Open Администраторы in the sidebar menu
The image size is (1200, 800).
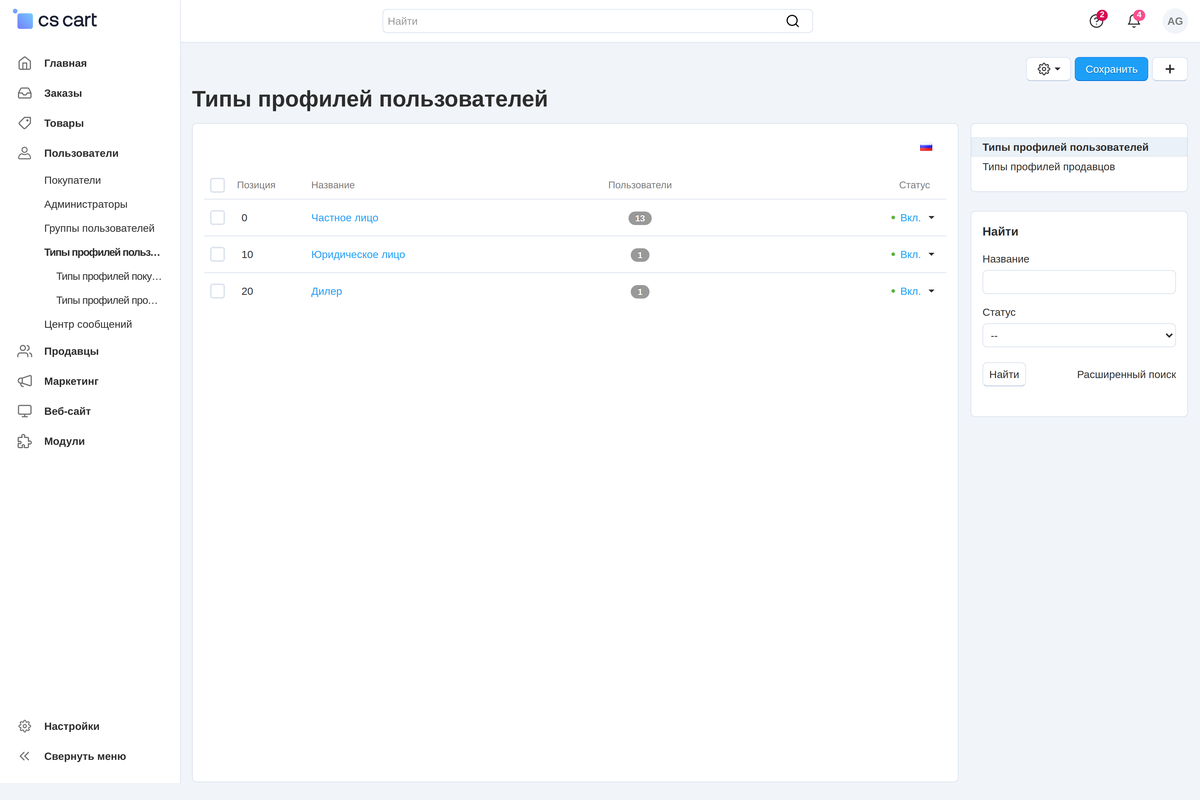pyautogui.click(x=86, y=204)
